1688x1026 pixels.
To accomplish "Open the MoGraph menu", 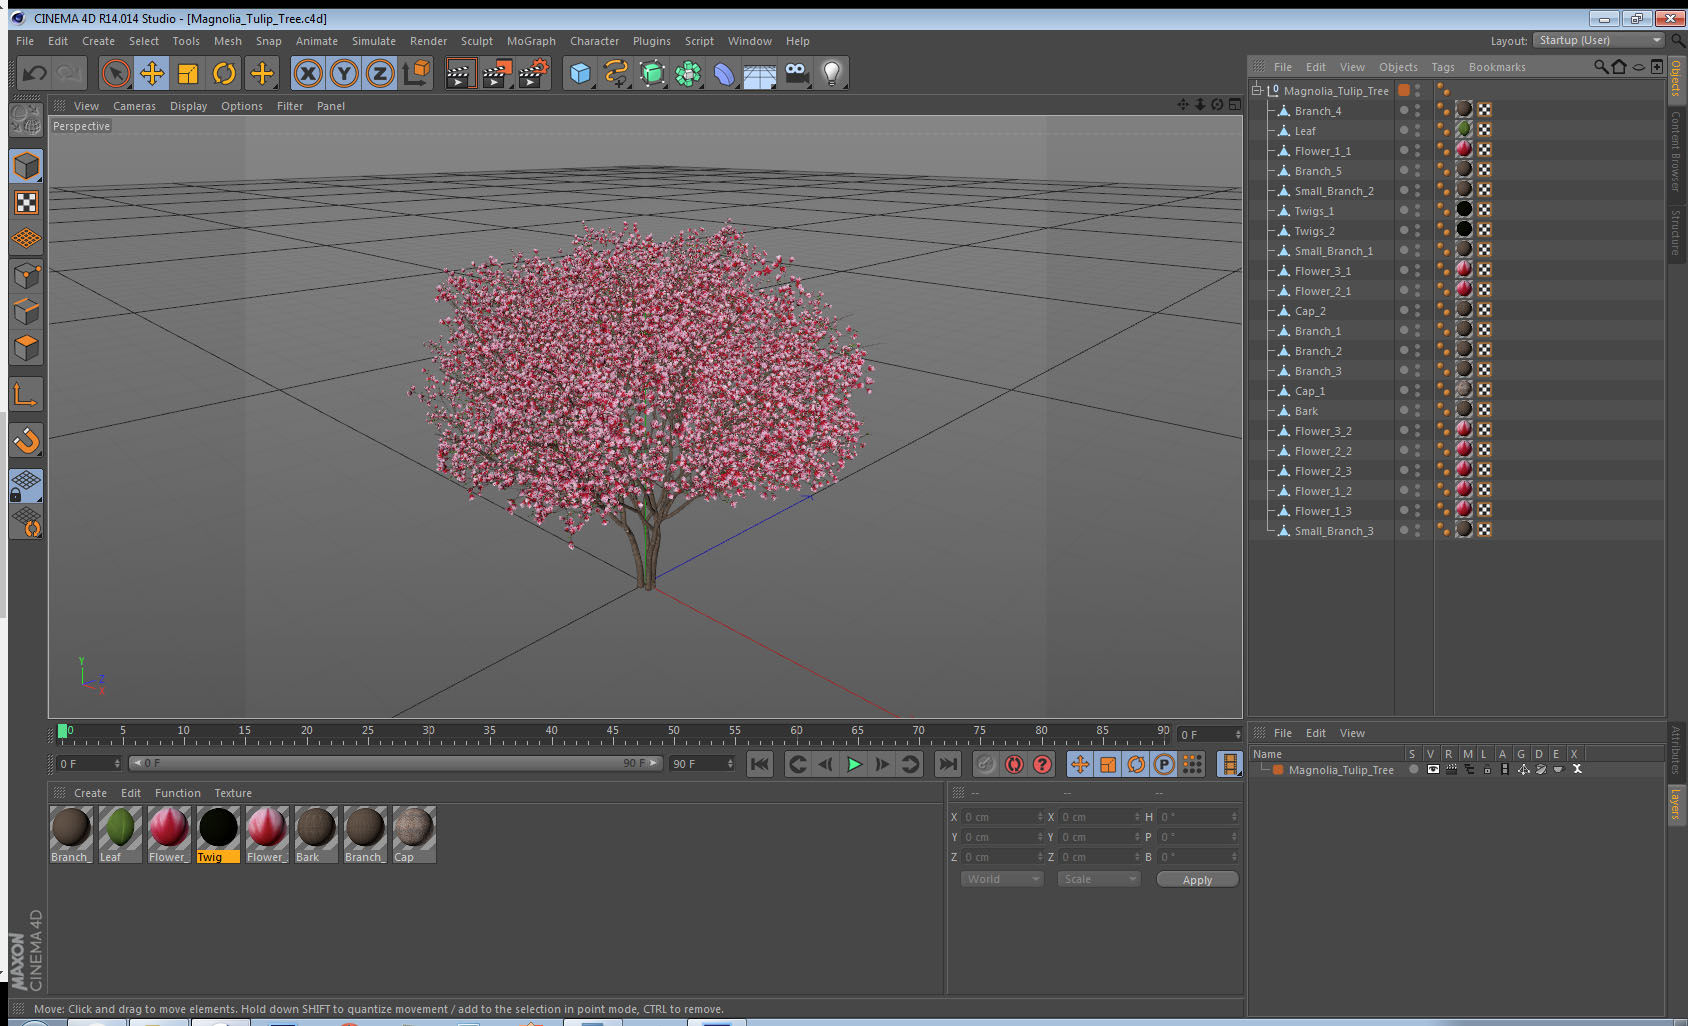I will (x=531, y=41).
